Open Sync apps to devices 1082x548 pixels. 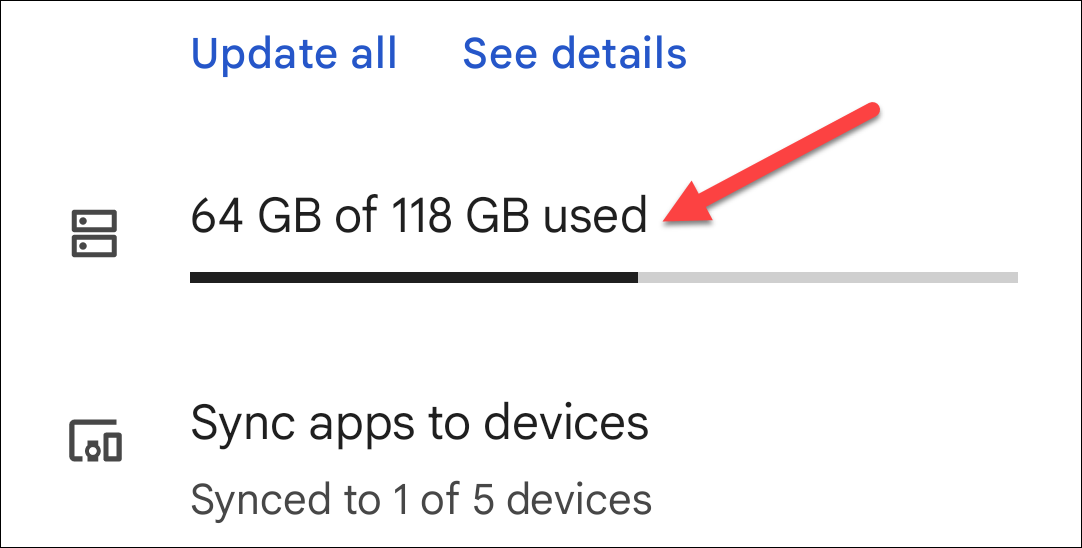pos(419,423)
